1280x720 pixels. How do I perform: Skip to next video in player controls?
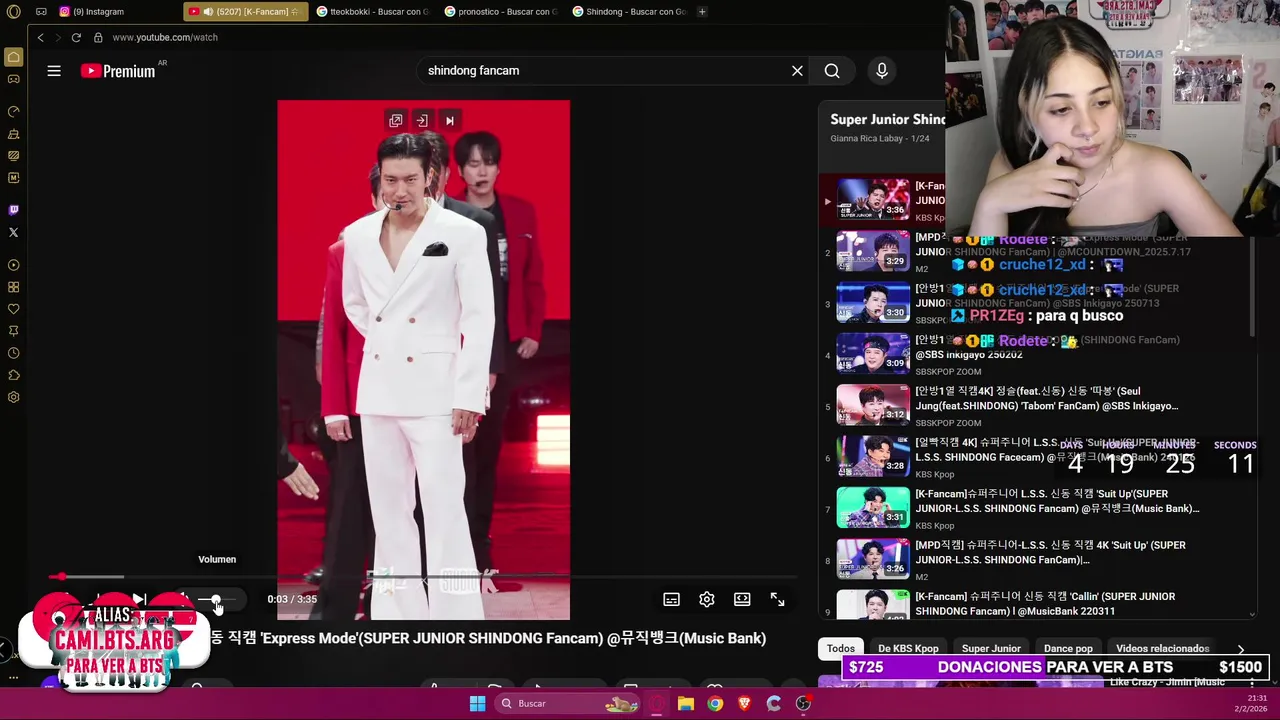click(139, 599)
